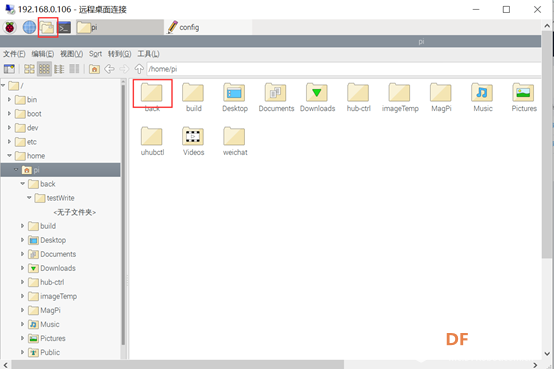This screenshot has height=369, width=554.
Task: Go forward with right arrow
Action: pyautogui.click(x=124, y=69)
